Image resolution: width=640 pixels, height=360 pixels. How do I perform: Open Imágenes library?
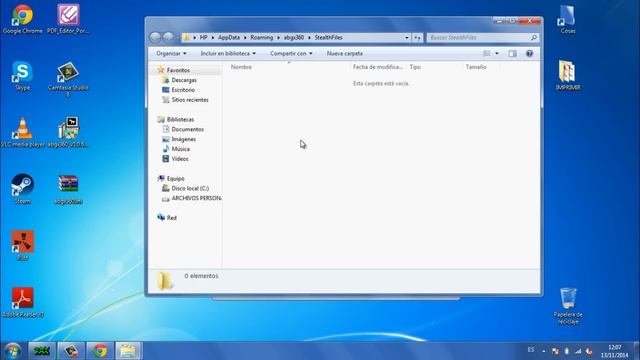pos(183,139)
